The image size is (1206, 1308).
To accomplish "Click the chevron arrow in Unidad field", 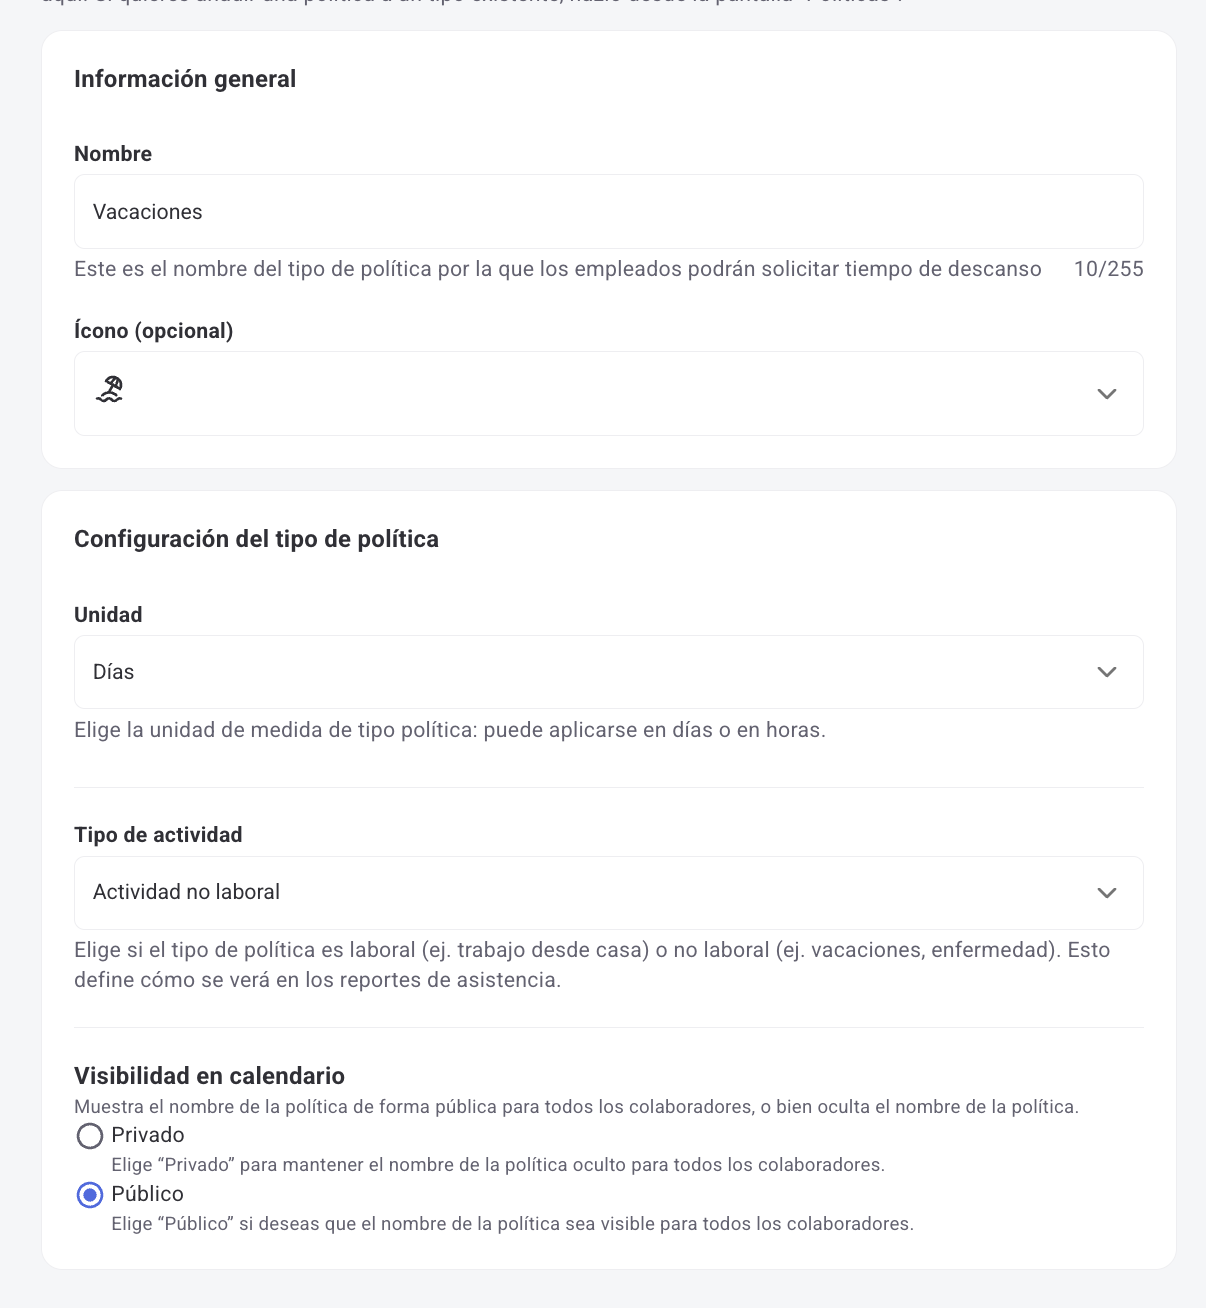I will 1106,672.
